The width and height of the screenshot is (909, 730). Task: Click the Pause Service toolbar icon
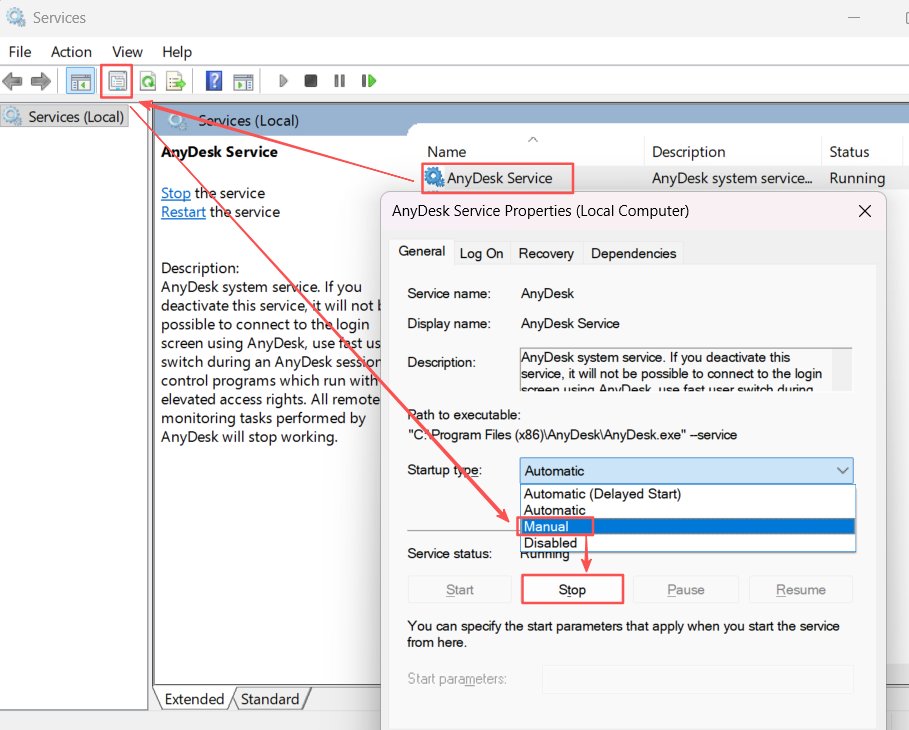tap(339, 81)
